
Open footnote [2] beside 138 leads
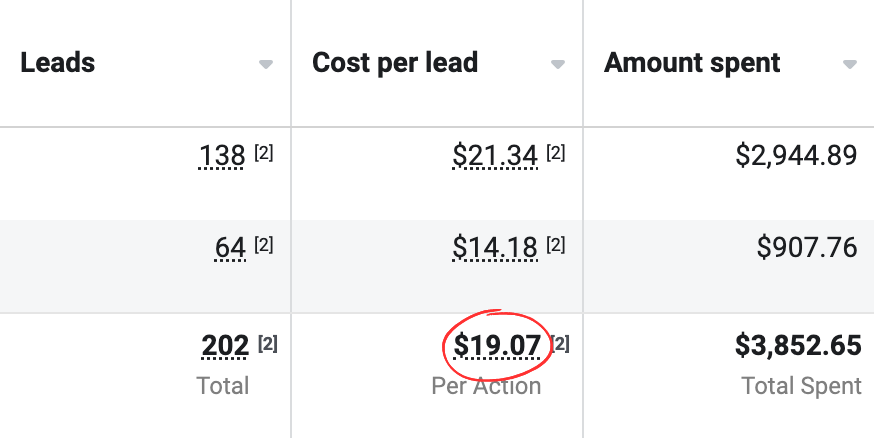click(264, 154)
